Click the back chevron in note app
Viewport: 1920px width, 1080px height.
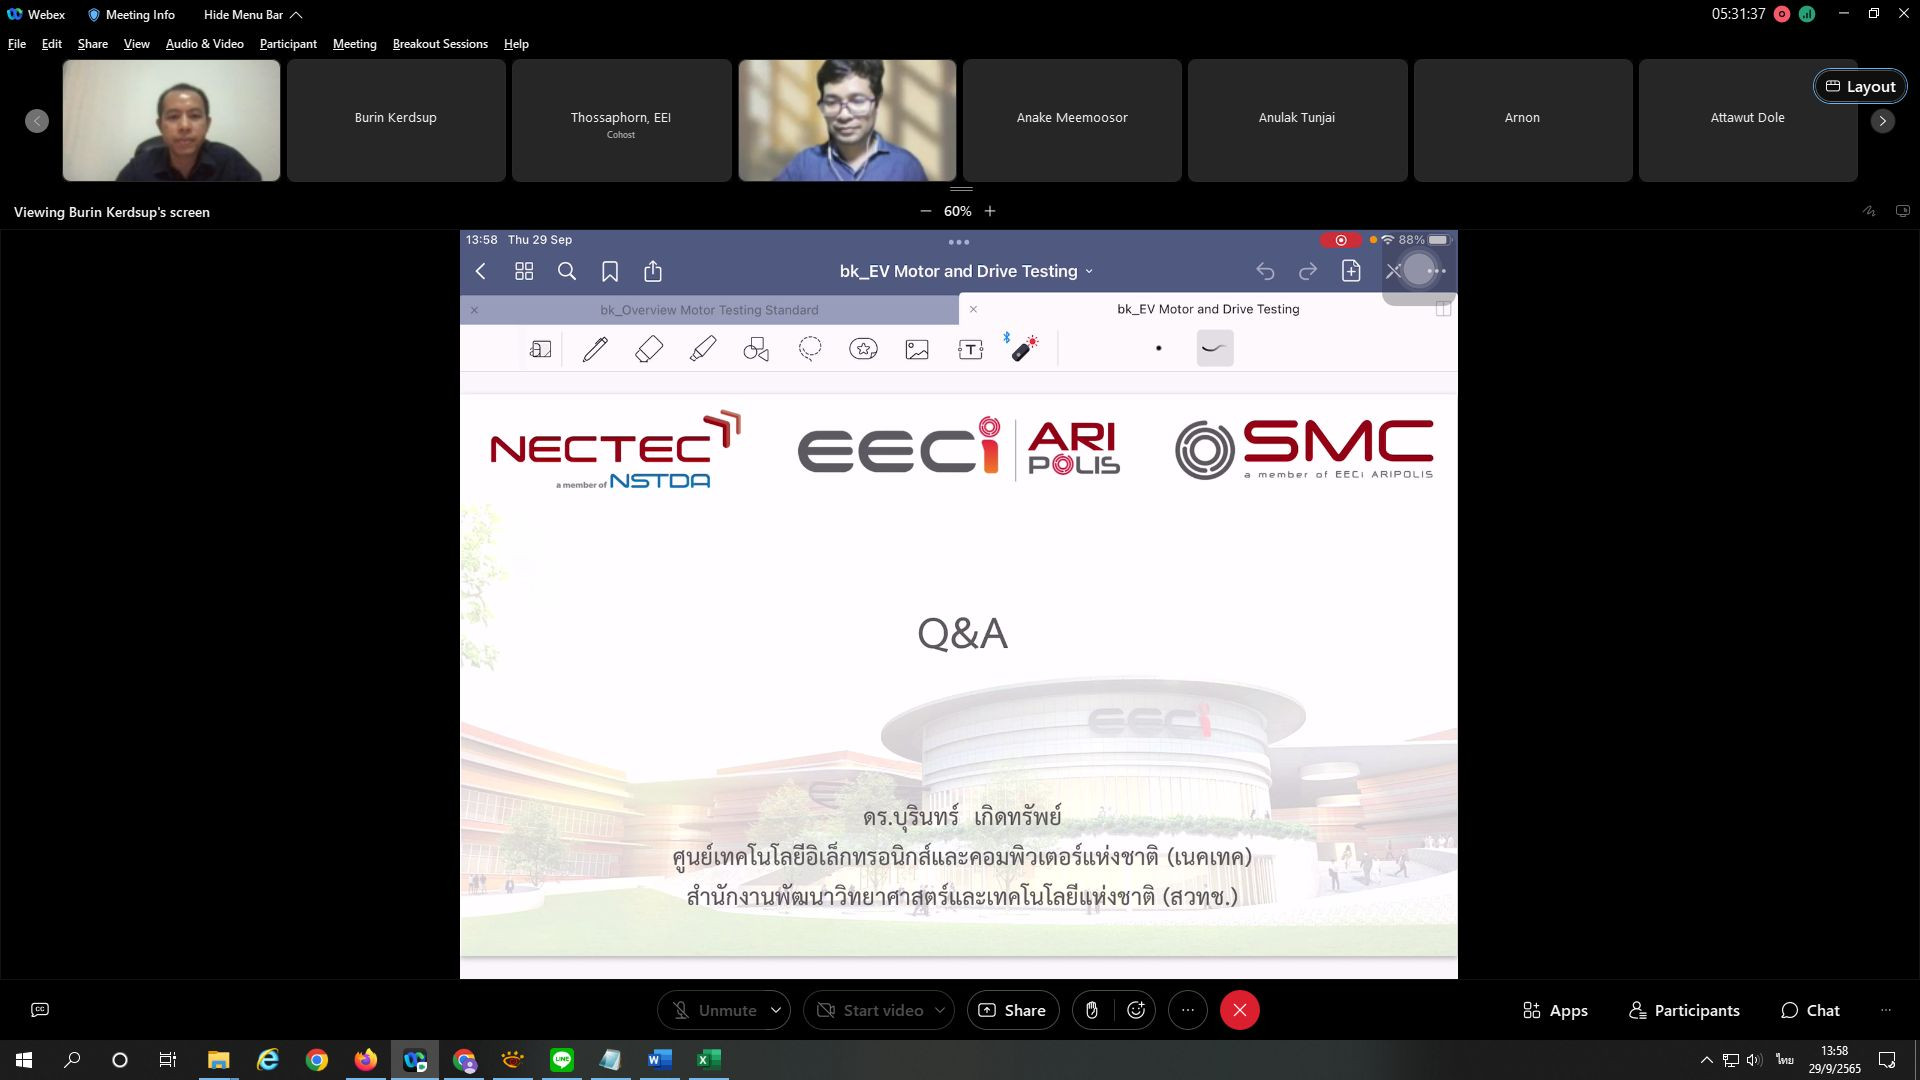click(x=481, y=271)
